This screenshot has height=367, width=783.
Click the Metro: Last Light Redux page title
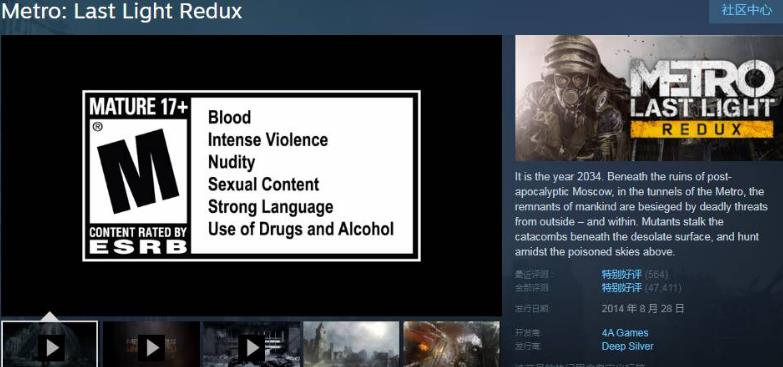[121, 11]
